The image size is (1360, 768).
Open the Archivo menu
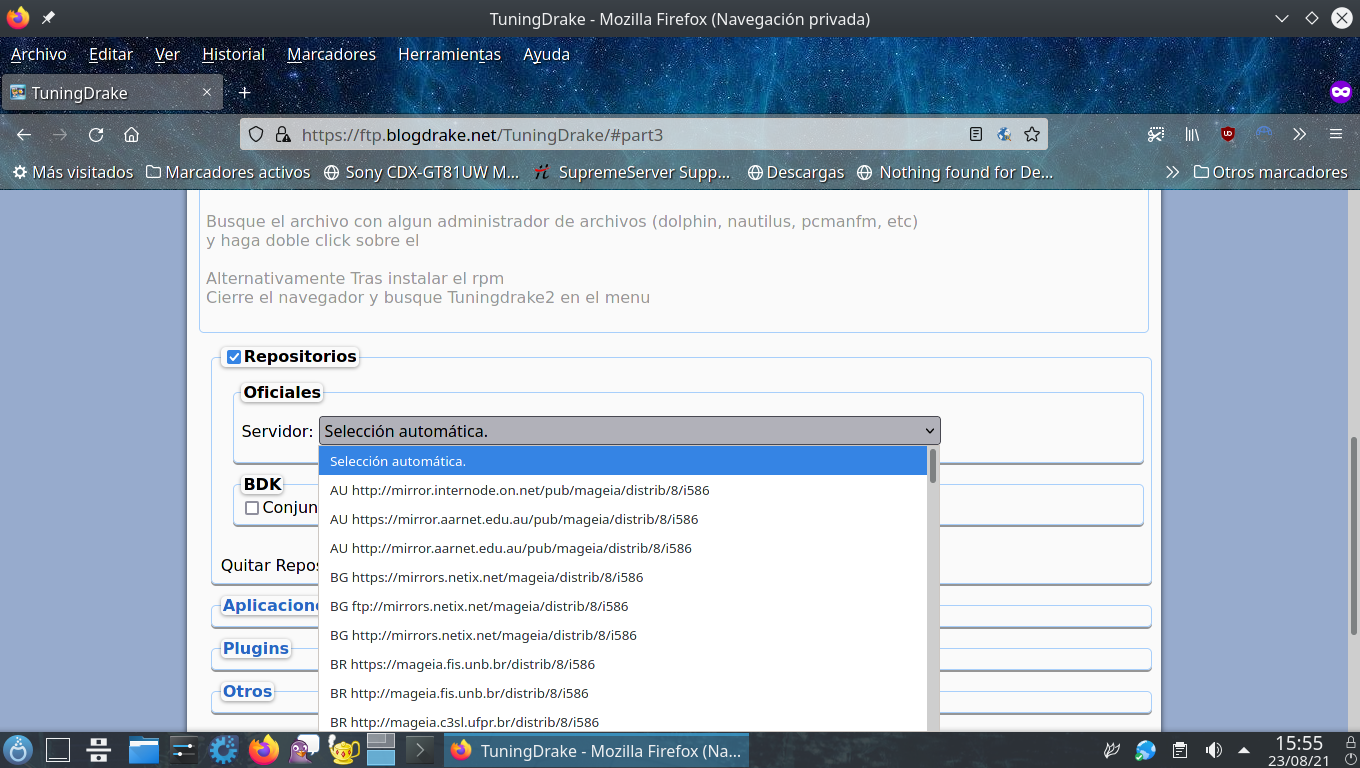38,54
